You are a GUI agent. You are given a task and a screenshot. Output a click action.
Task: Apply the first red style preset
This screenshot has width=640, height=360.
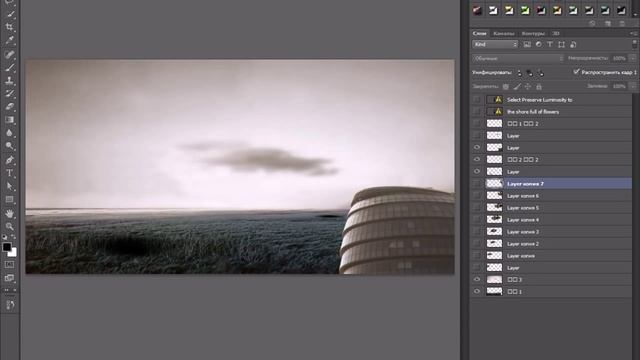[477, 10]
